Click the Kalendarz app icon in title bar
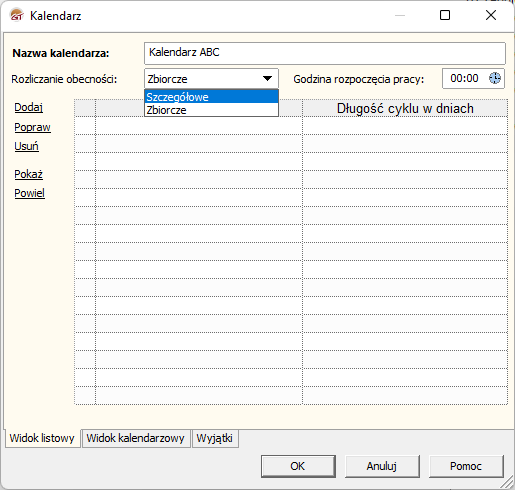 pyautogui.click(x=17, y=15)
